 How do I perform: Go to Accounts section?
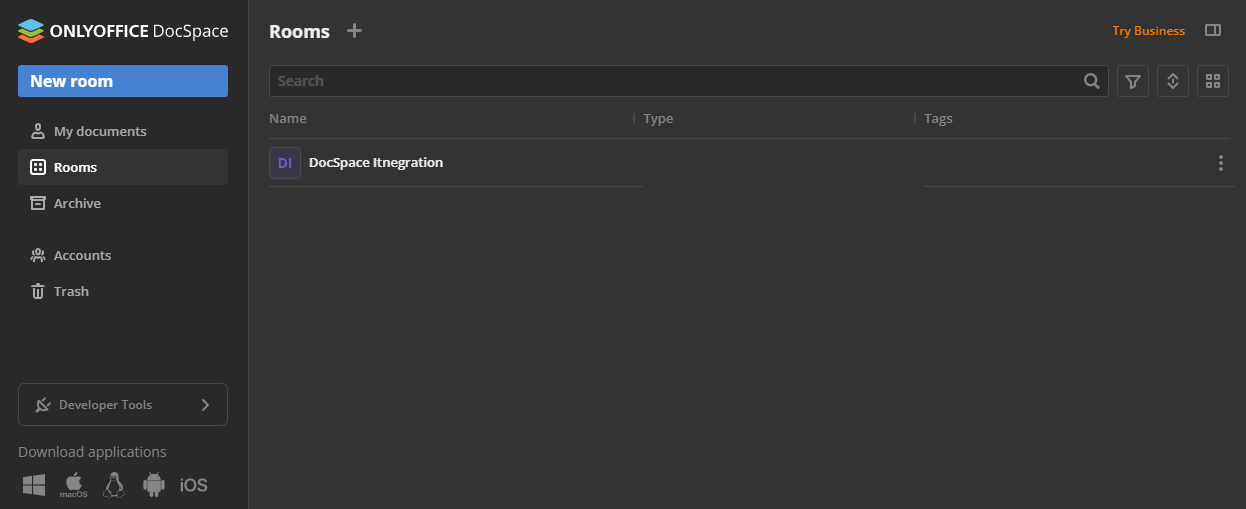123,255
